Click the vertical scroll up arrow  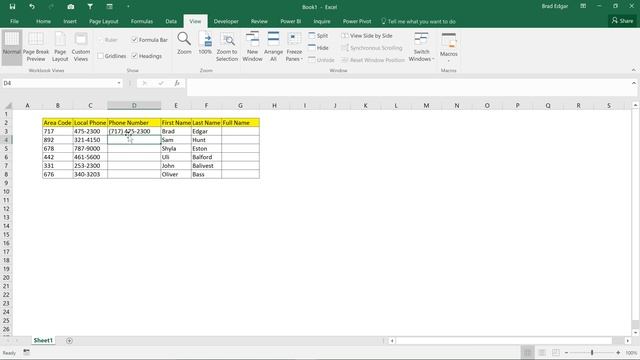tap(635, 105)
